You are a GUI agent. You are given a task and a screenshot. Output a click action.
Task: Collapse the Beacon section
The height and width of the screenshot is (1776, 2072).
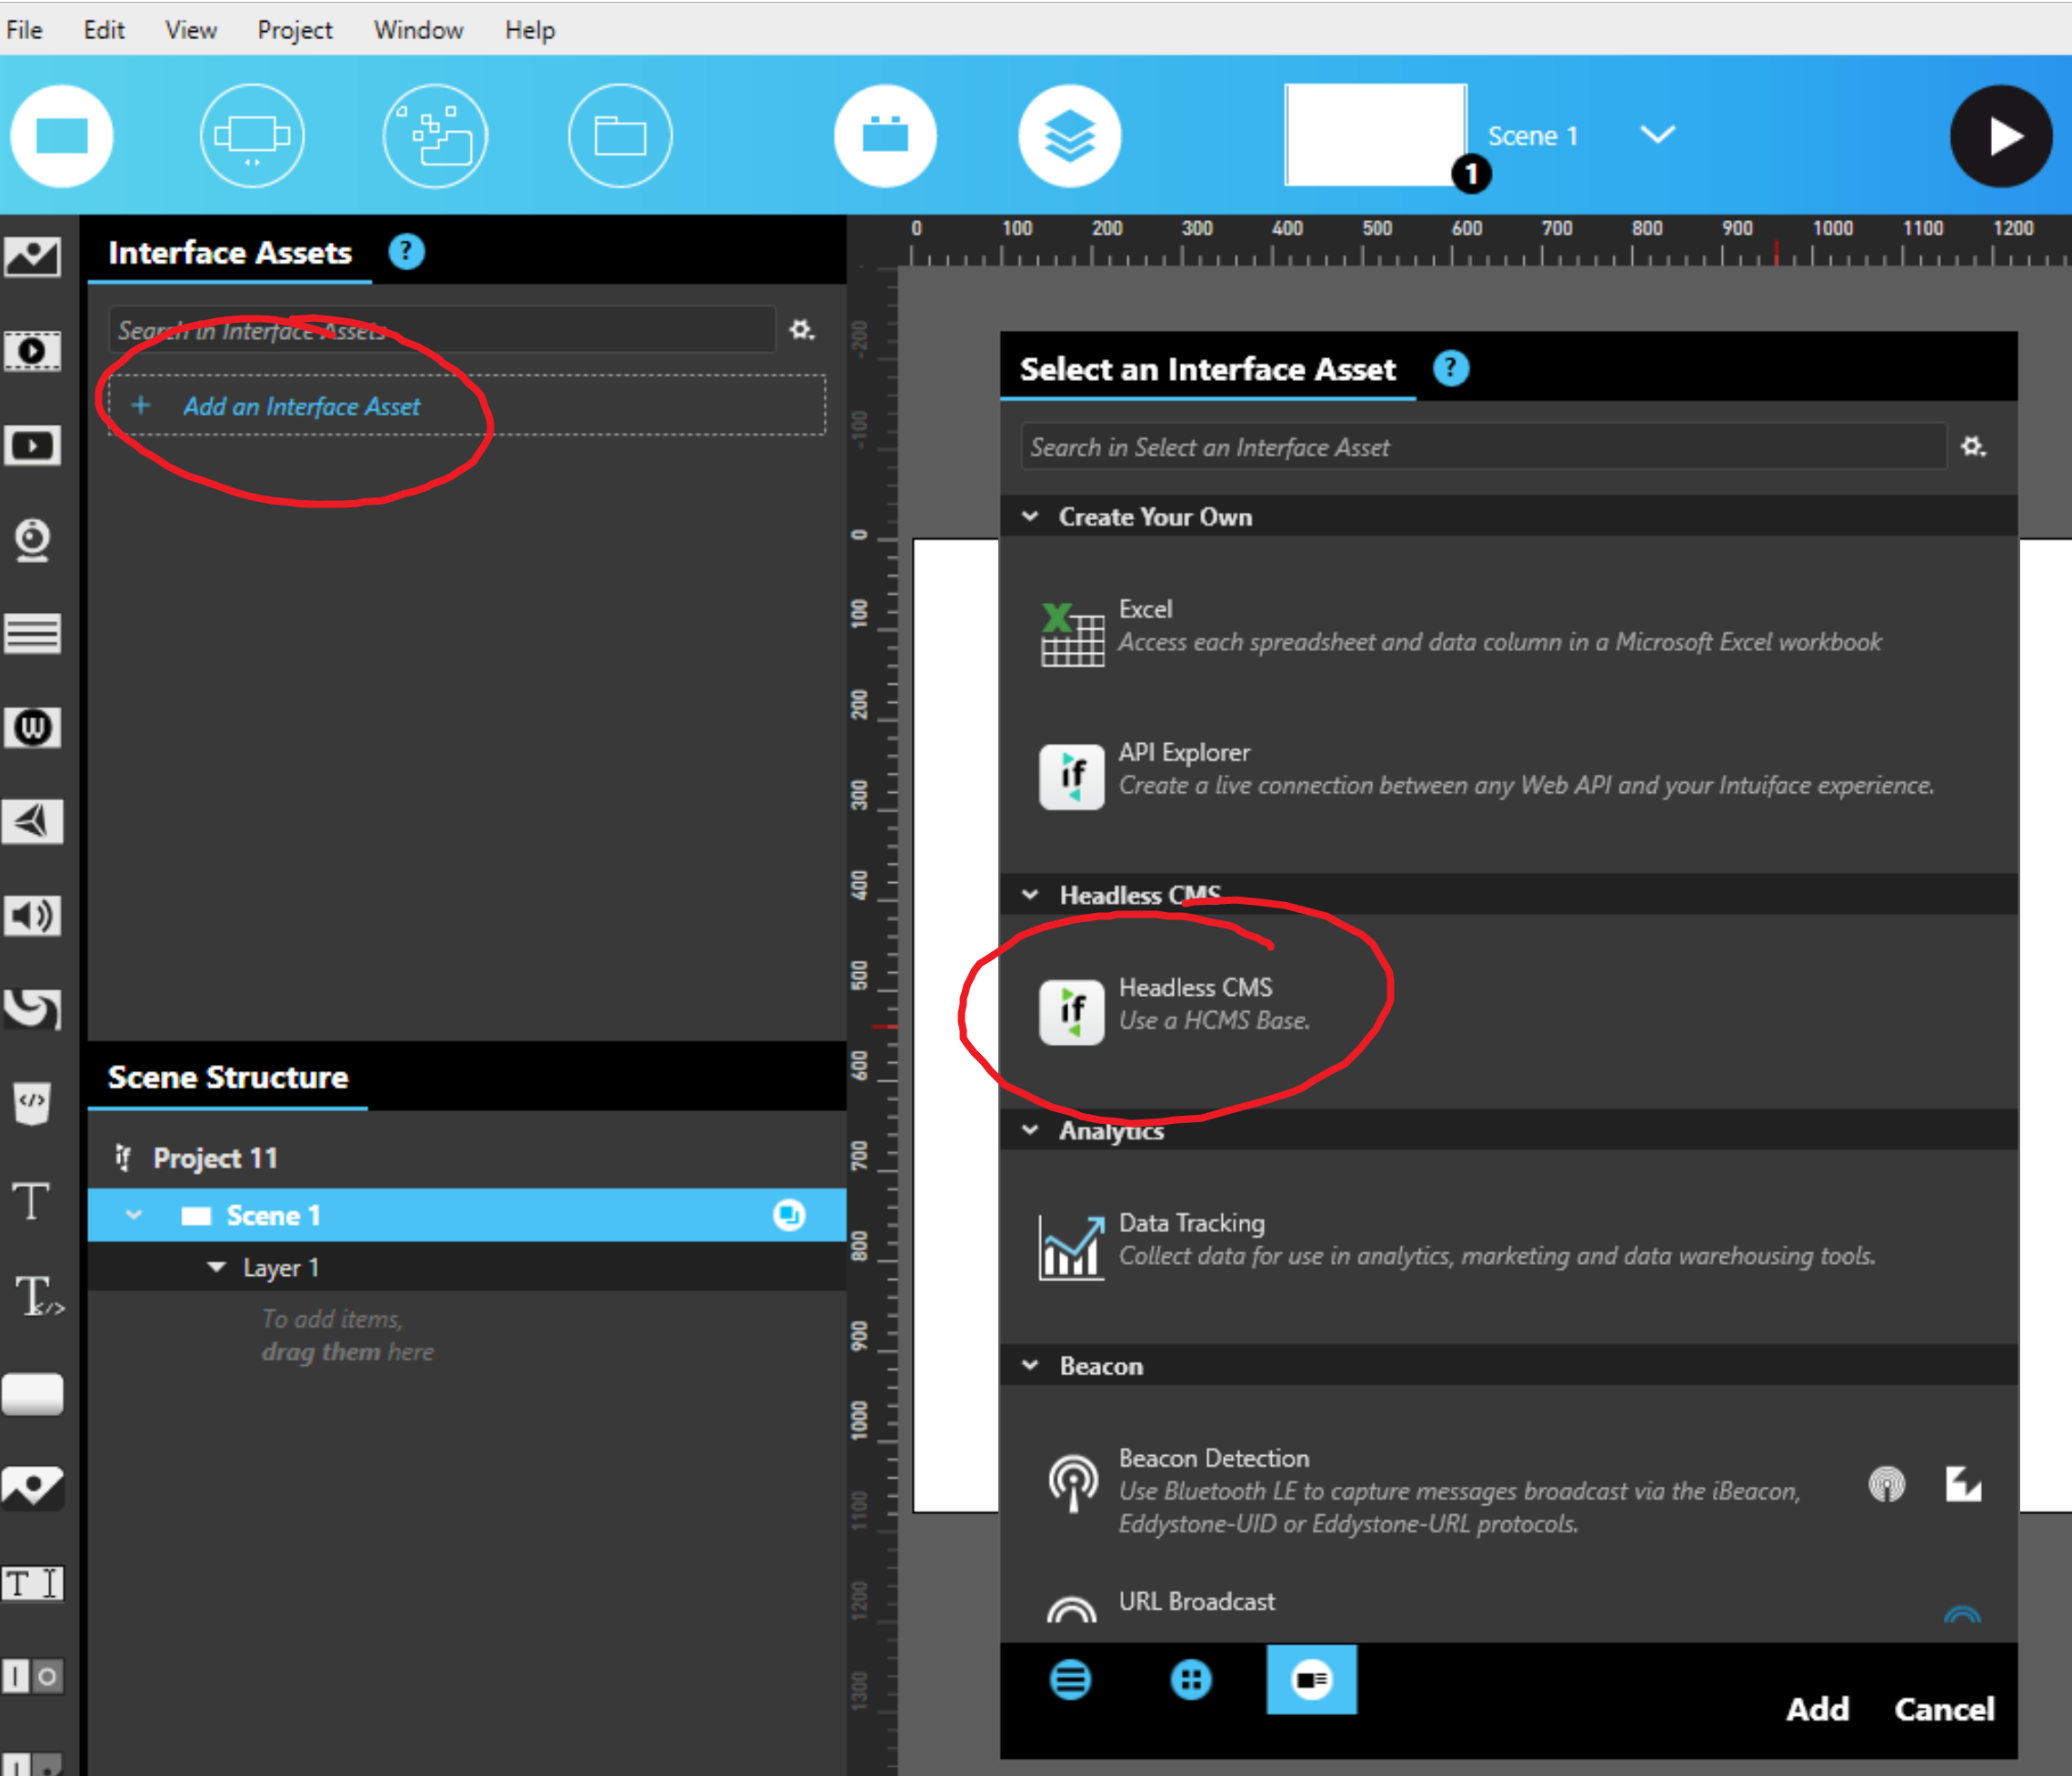pos(1030,1365)
